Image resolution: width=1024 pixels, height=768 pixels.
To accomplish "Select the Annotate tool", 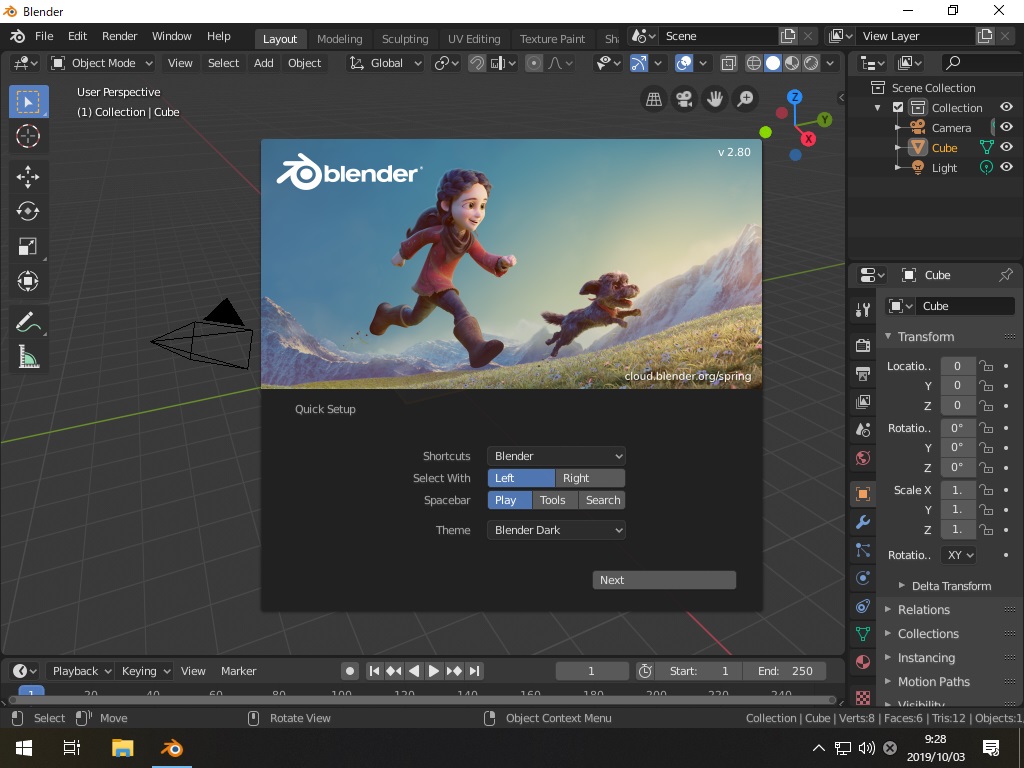I will pyautogui.click(x=28, y=321).
